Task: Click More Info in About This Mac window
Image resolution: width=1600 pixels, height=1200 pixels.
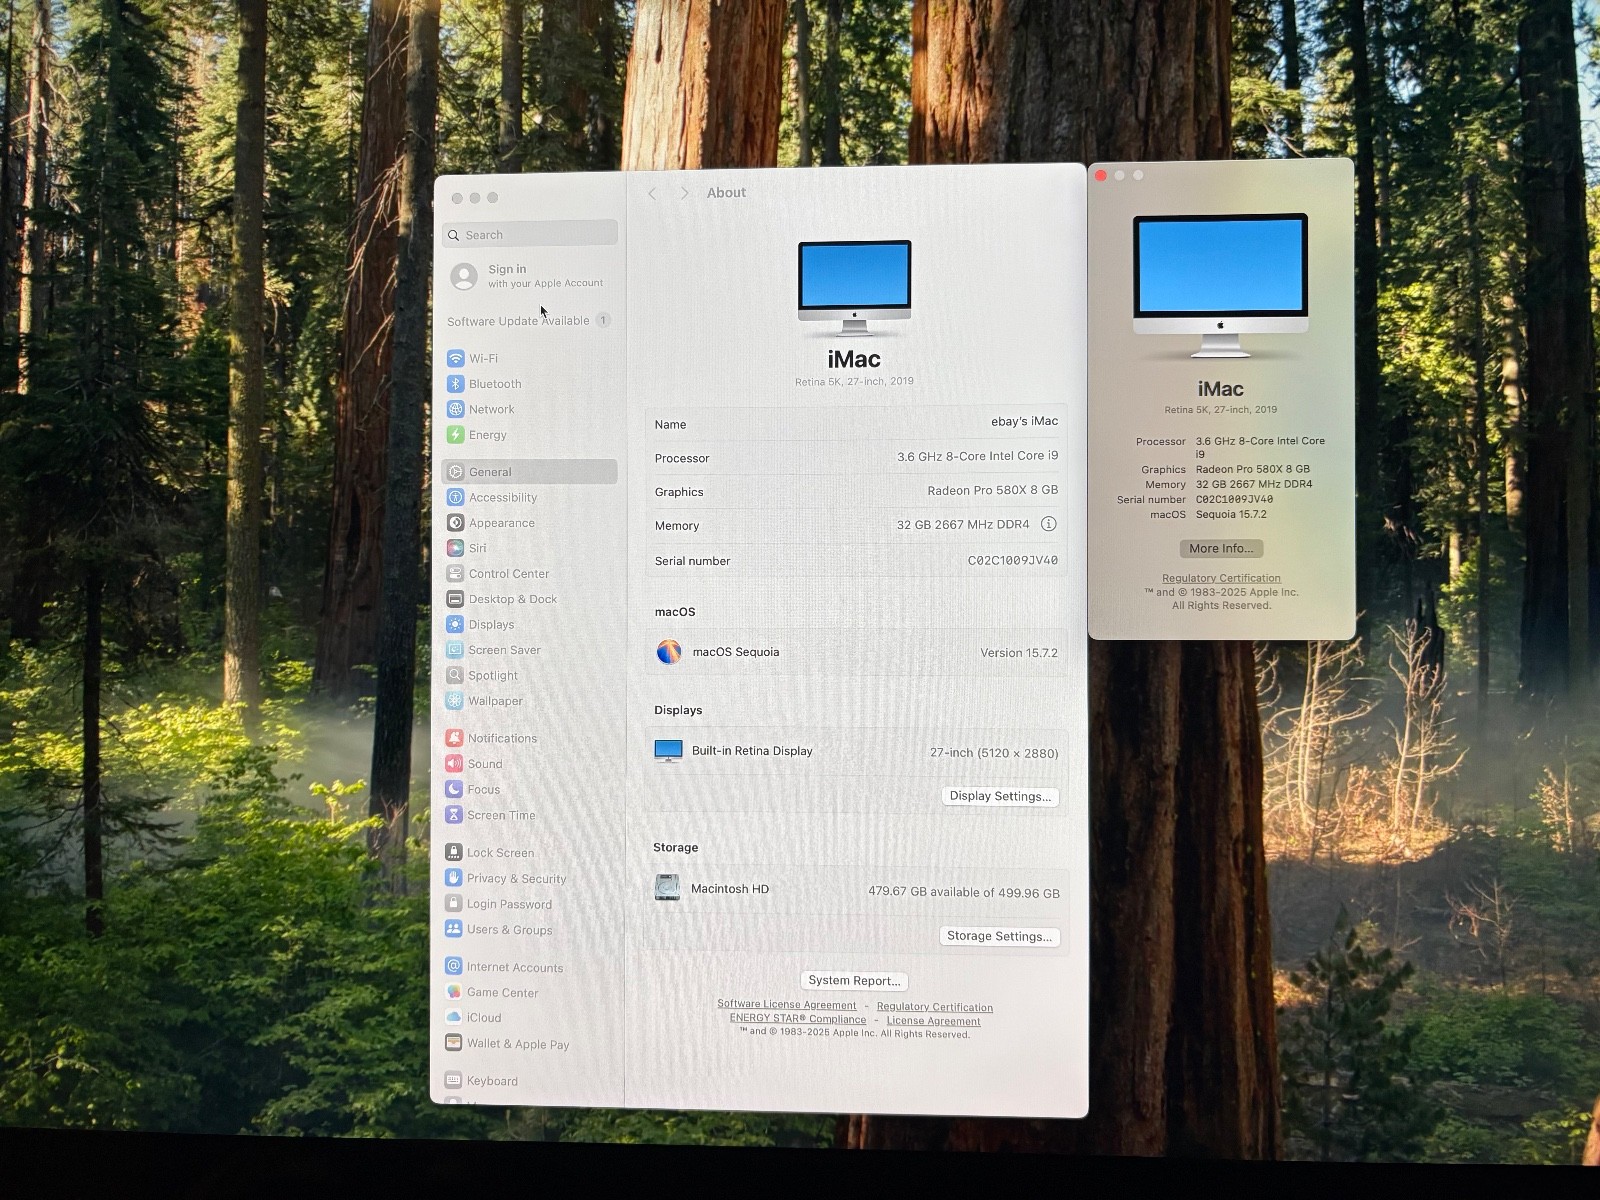Action: [1221, 548]
